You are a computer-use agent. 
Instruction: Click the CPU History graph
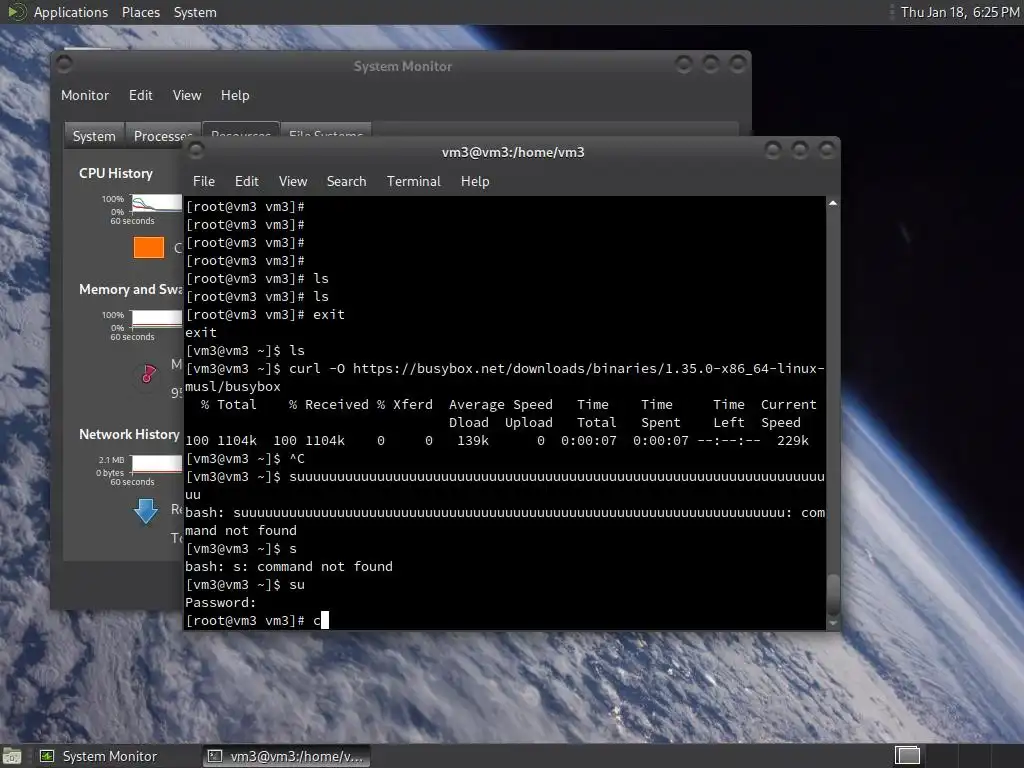156,203
